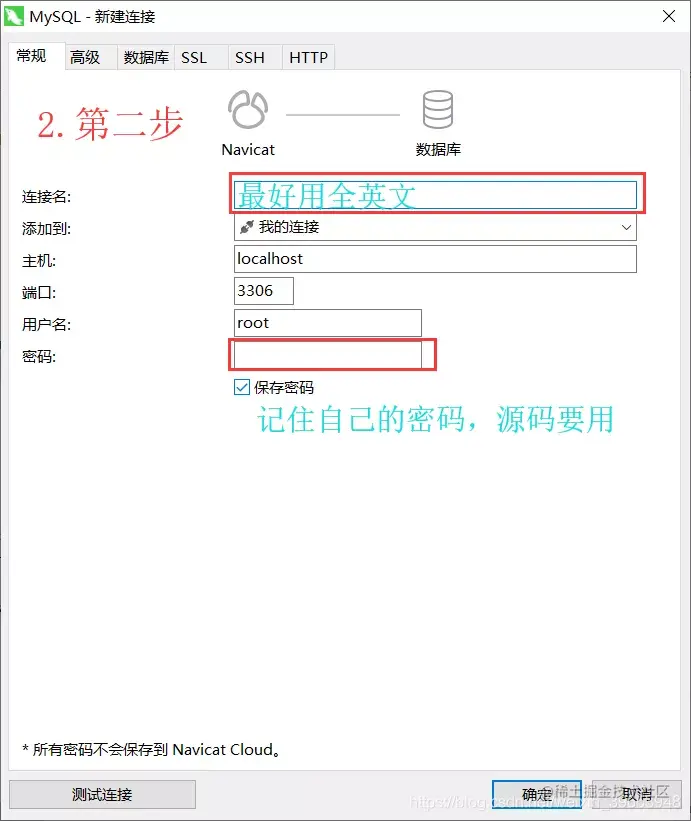The image size is (691, 821).
Task: Open the 我的连接 combo box
Action: 435,227
